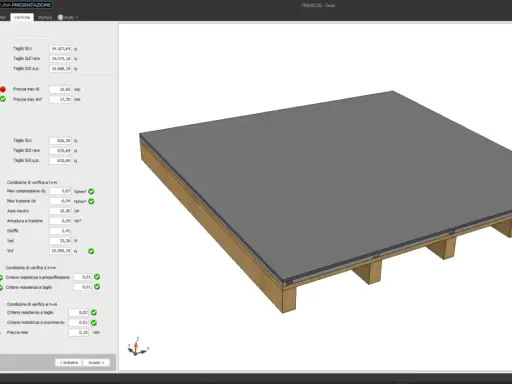Click green check beside Freccia max inf
This screenshot has height=384, width=512.
3,99
